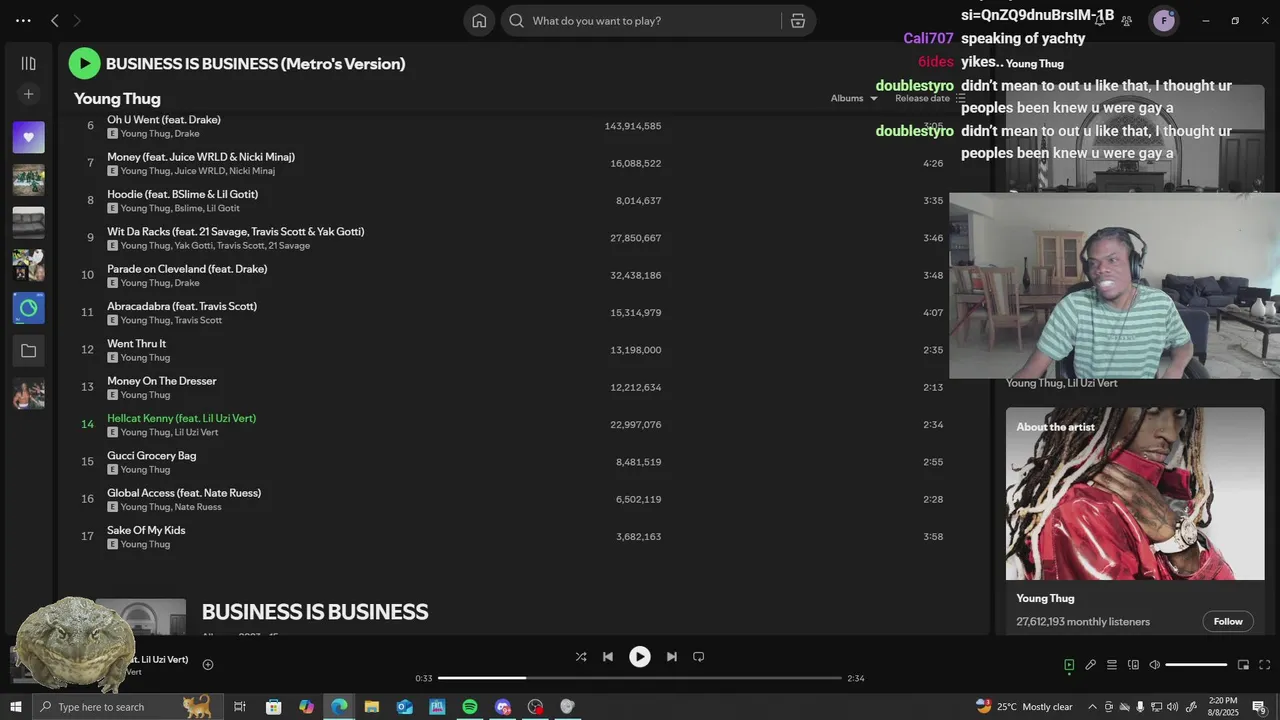The image size is (1280, 720).
Task: Open Microsoft Edge from taskbar
Action: point(339,707)
